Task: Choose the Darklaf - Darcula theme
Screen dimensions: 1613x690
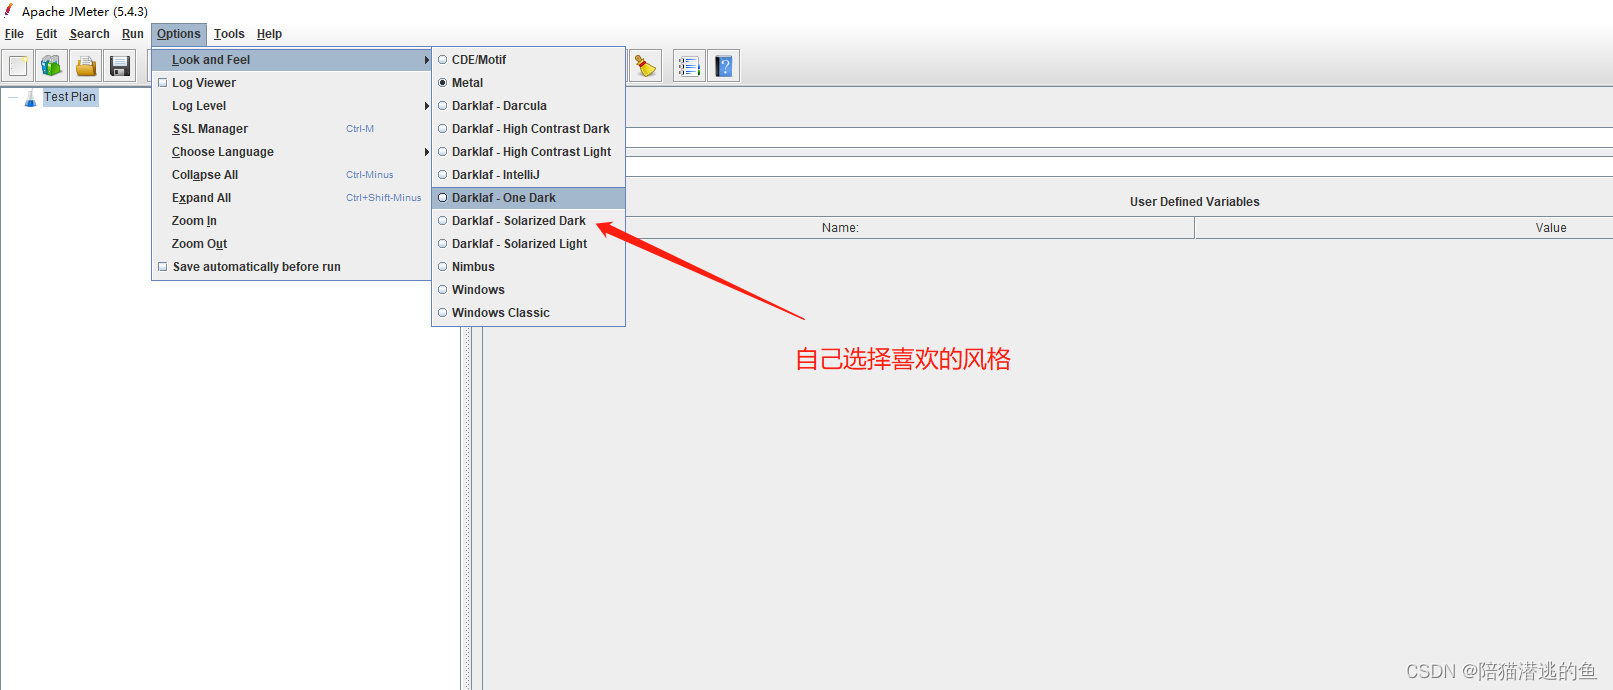Action: pos(528,106)
